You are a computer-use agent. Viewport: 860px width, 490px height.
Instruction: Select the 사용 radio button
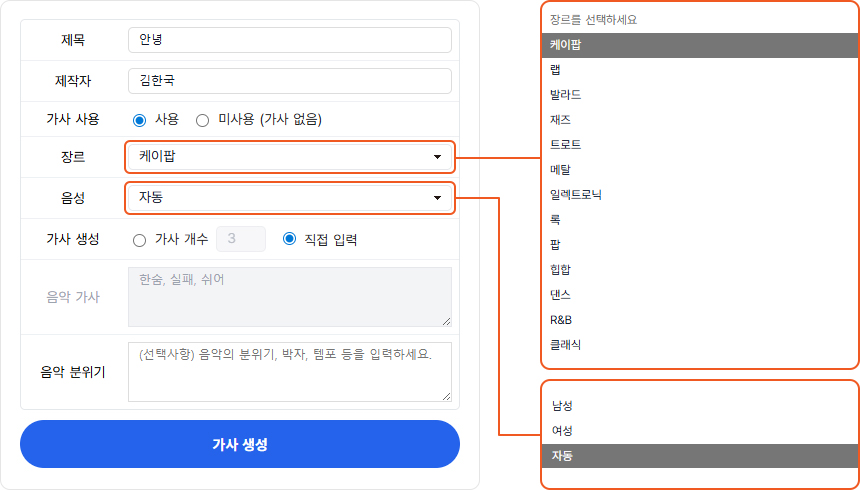click(140, 120)
